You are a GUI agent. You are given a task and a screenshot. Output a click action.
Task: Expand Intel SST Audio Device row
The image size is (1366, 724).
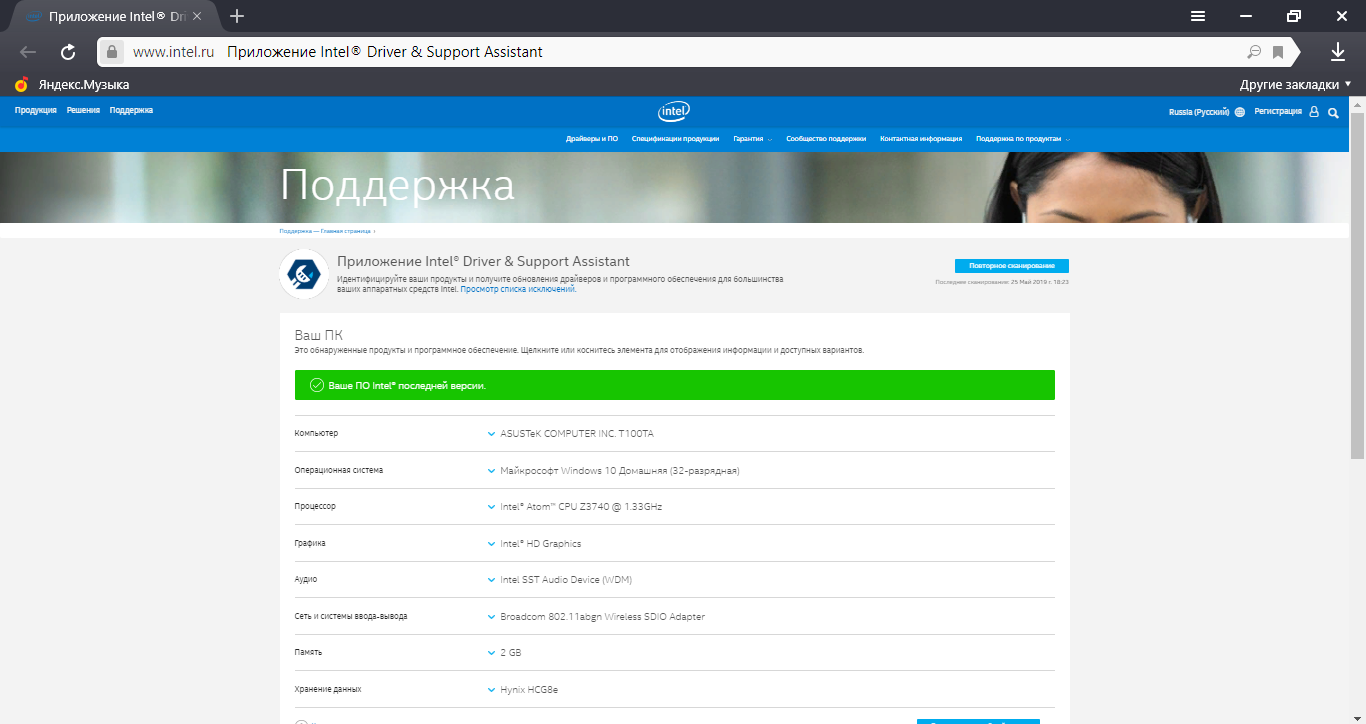click(x=674, y=580)
